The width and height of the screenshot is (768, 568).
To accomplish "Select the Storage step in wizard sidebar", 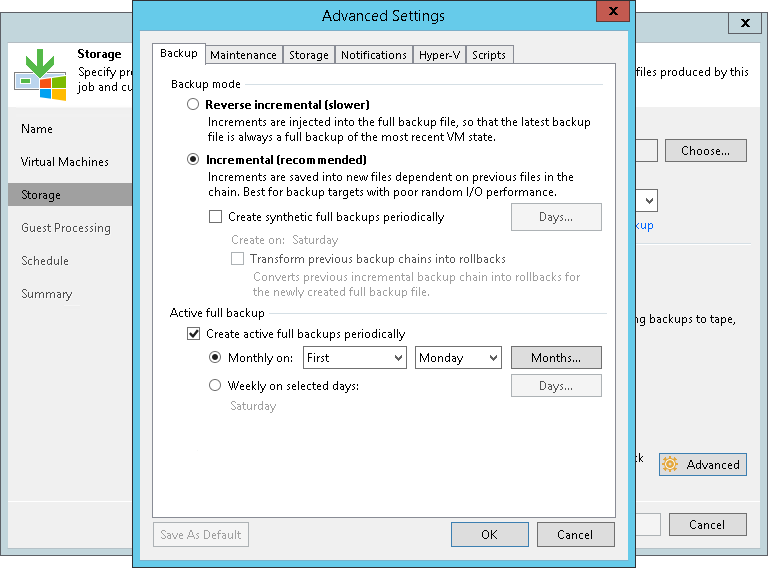I will (x=70, y=195).
